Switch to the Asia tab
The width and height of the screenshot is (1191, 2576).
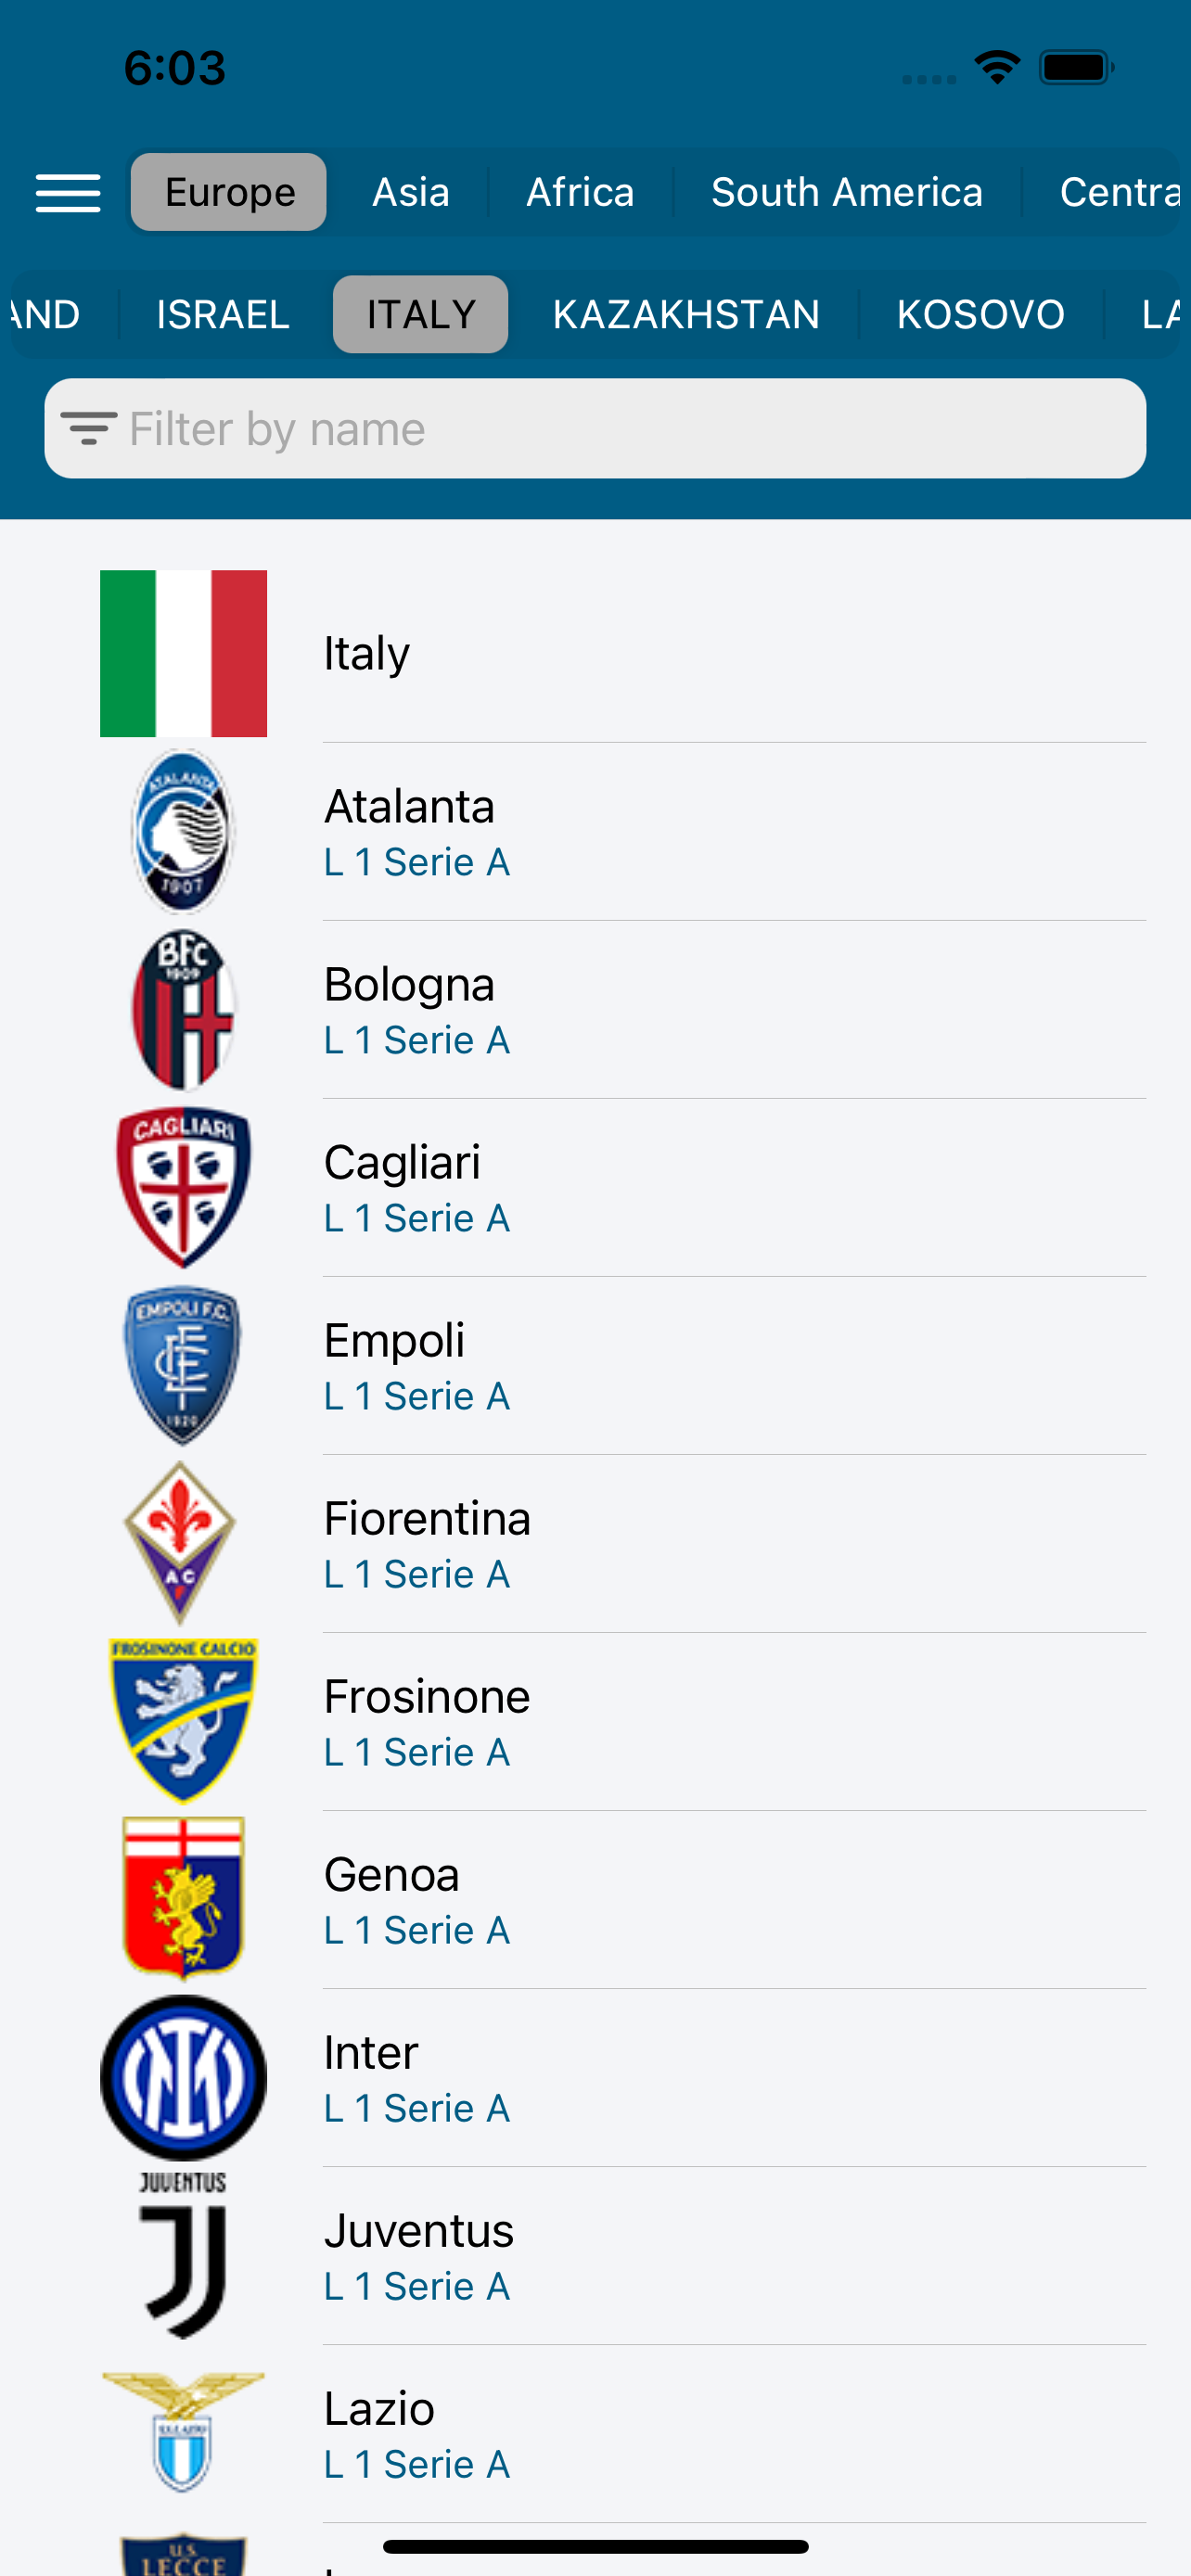pos(410,192)
